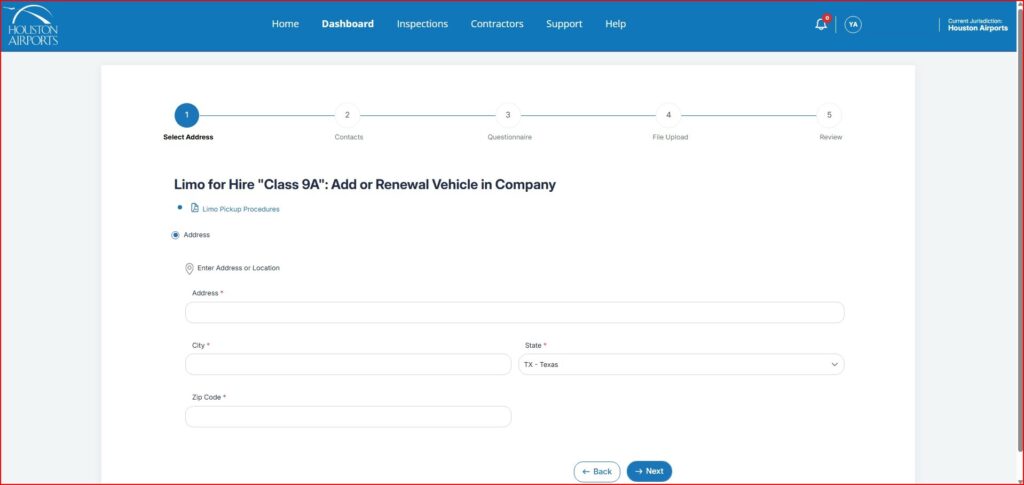Click the Back button
The height and width of the screenshot is (485, 1024).
pos(597,471)
